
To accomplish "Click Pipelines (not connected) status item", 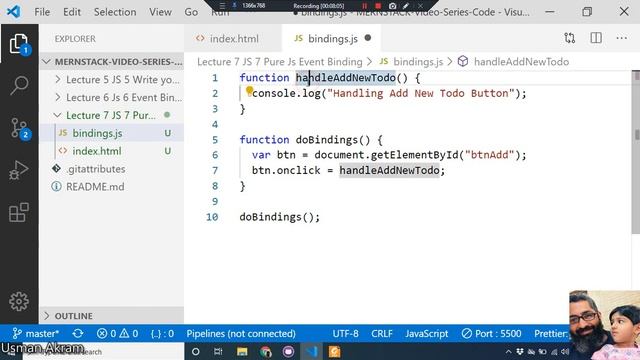I will click(241, 333).
